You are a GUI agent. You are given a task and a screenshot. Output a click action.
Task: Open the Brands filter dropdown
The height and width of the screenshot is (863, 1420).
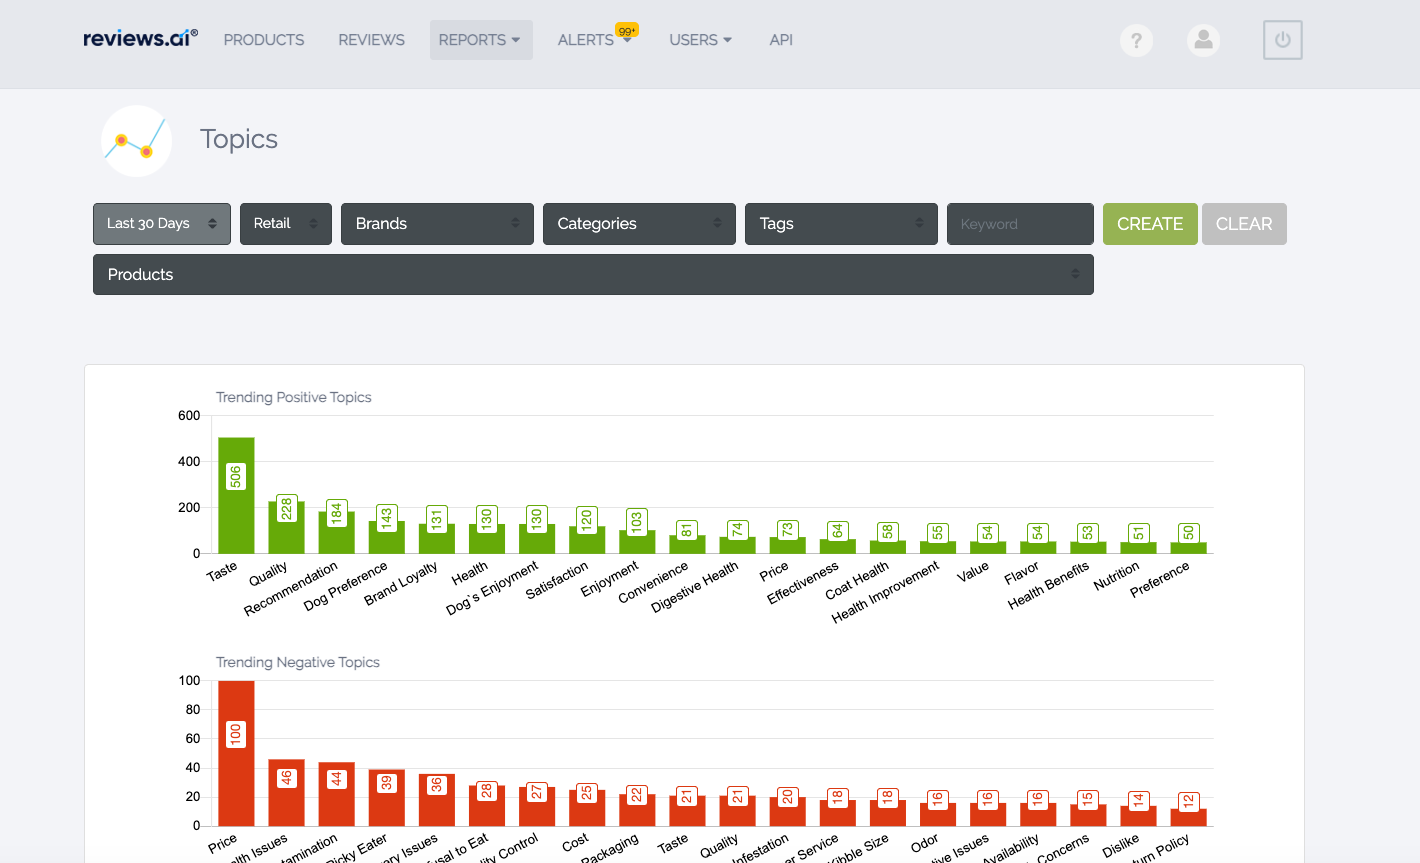437,224
